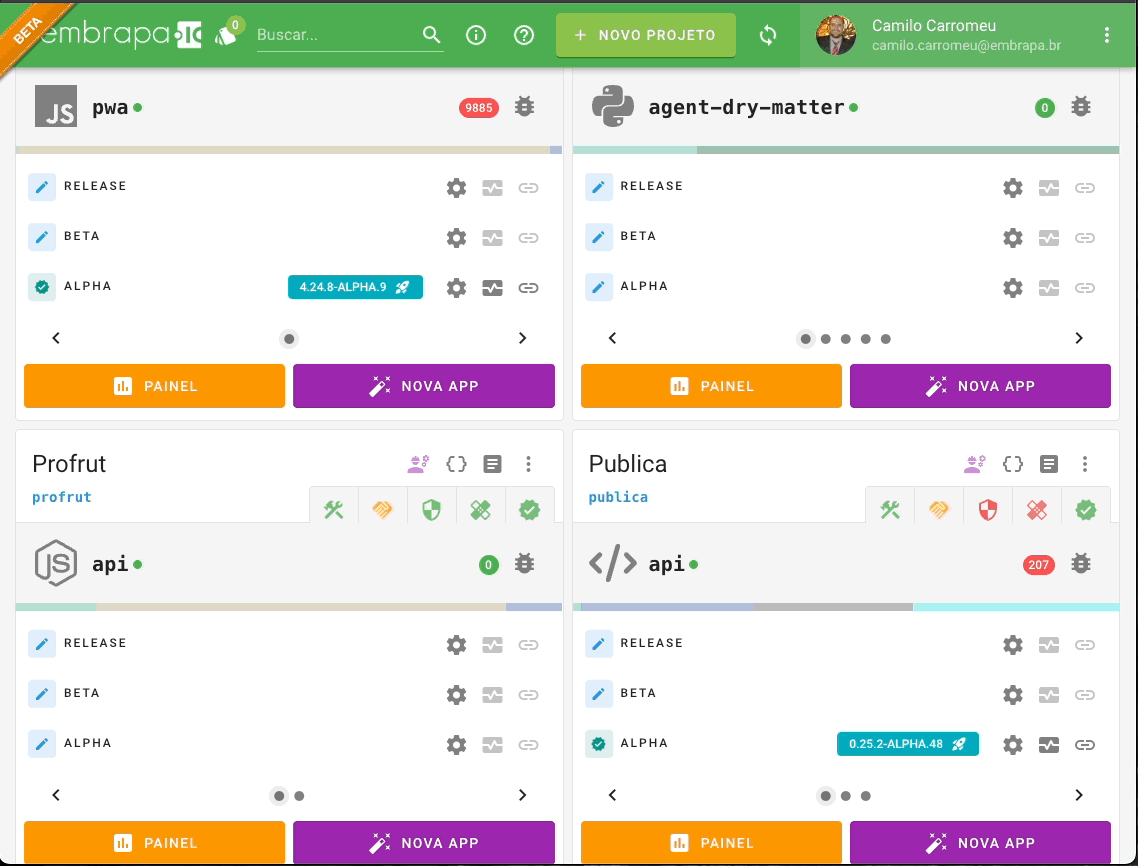This screenshot has height=866, width=1138.
Task: Open the 0.25.2-ALPHA.48 version badge
Action: tap(907, 744)
